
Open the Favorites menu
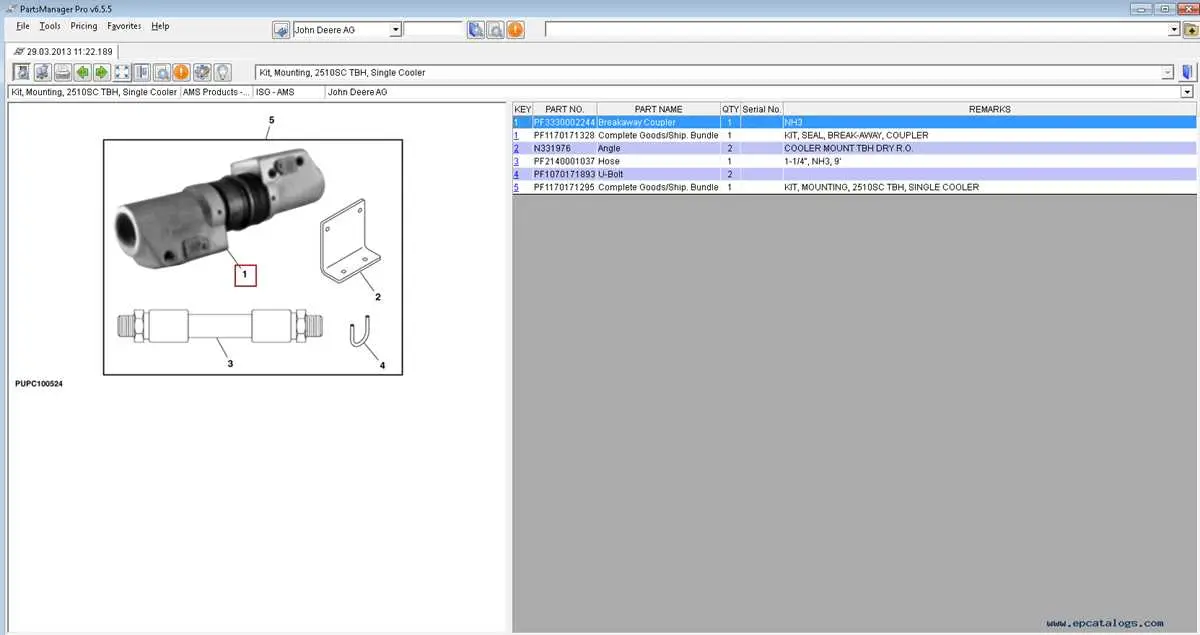coord(124,26)
